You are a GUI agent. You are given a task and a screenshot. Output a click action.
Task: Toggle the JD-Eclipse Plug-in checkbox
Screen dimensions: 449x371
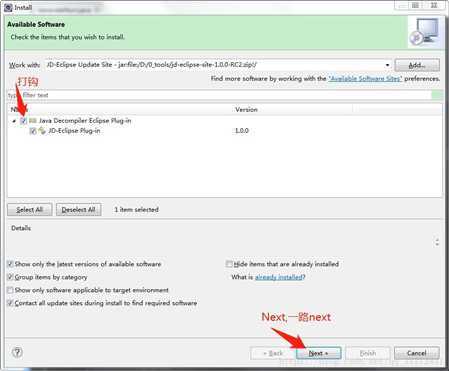(x=32, y=131)
